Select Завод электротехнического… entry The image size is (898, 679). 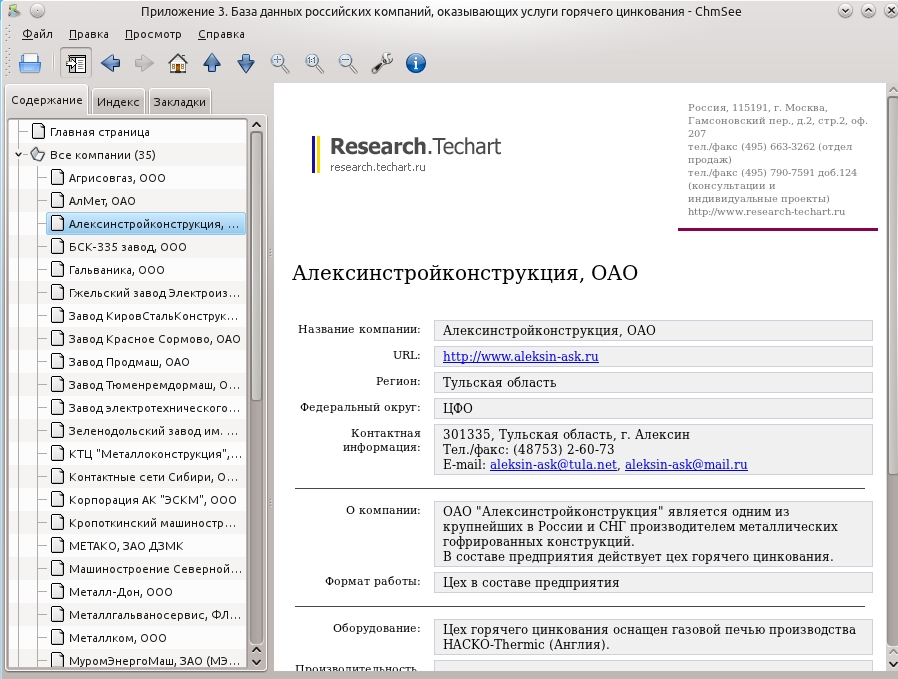[x=154, y=408]
